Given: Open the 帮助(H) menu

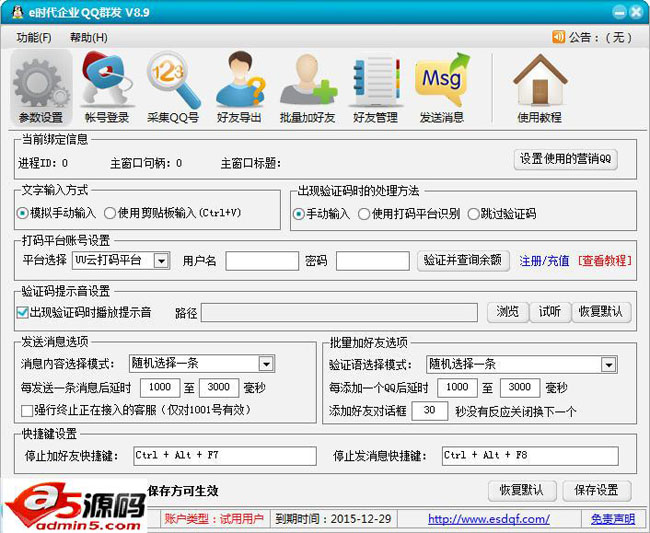Looking at the screenshot, I should [88, 37].
